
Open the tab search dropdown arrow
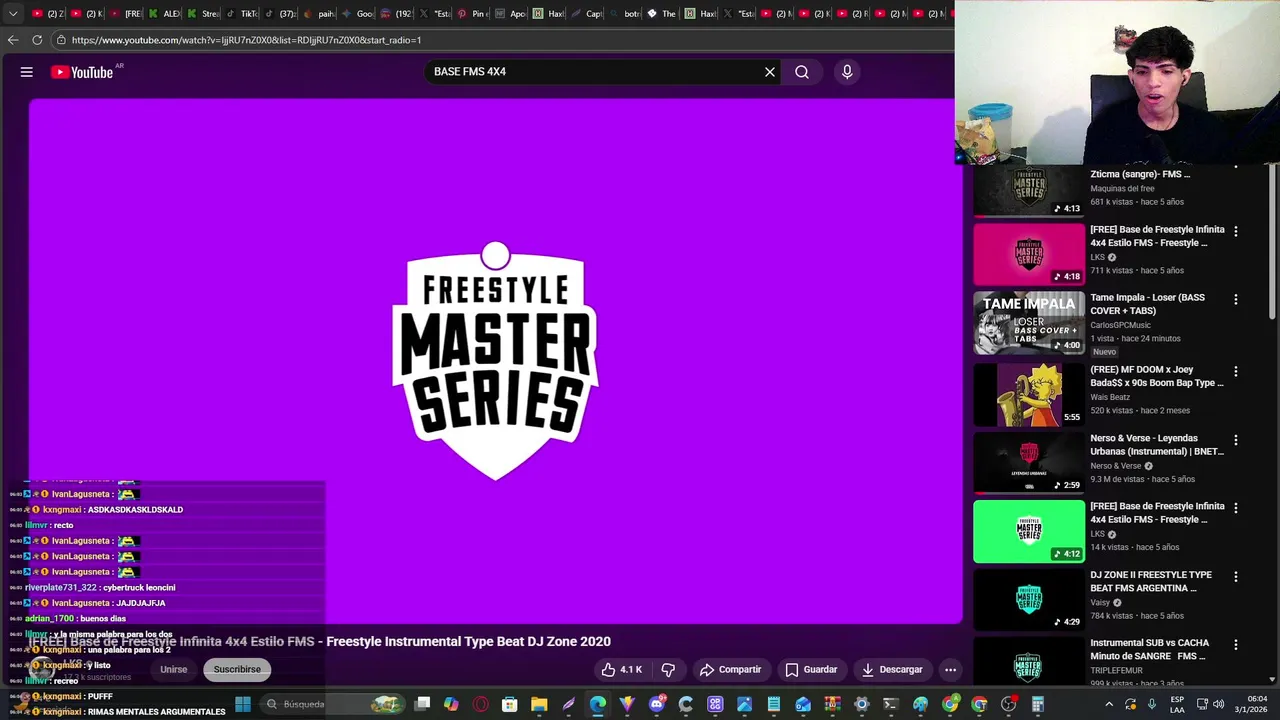pyautogui.click(x=13, y=14)
